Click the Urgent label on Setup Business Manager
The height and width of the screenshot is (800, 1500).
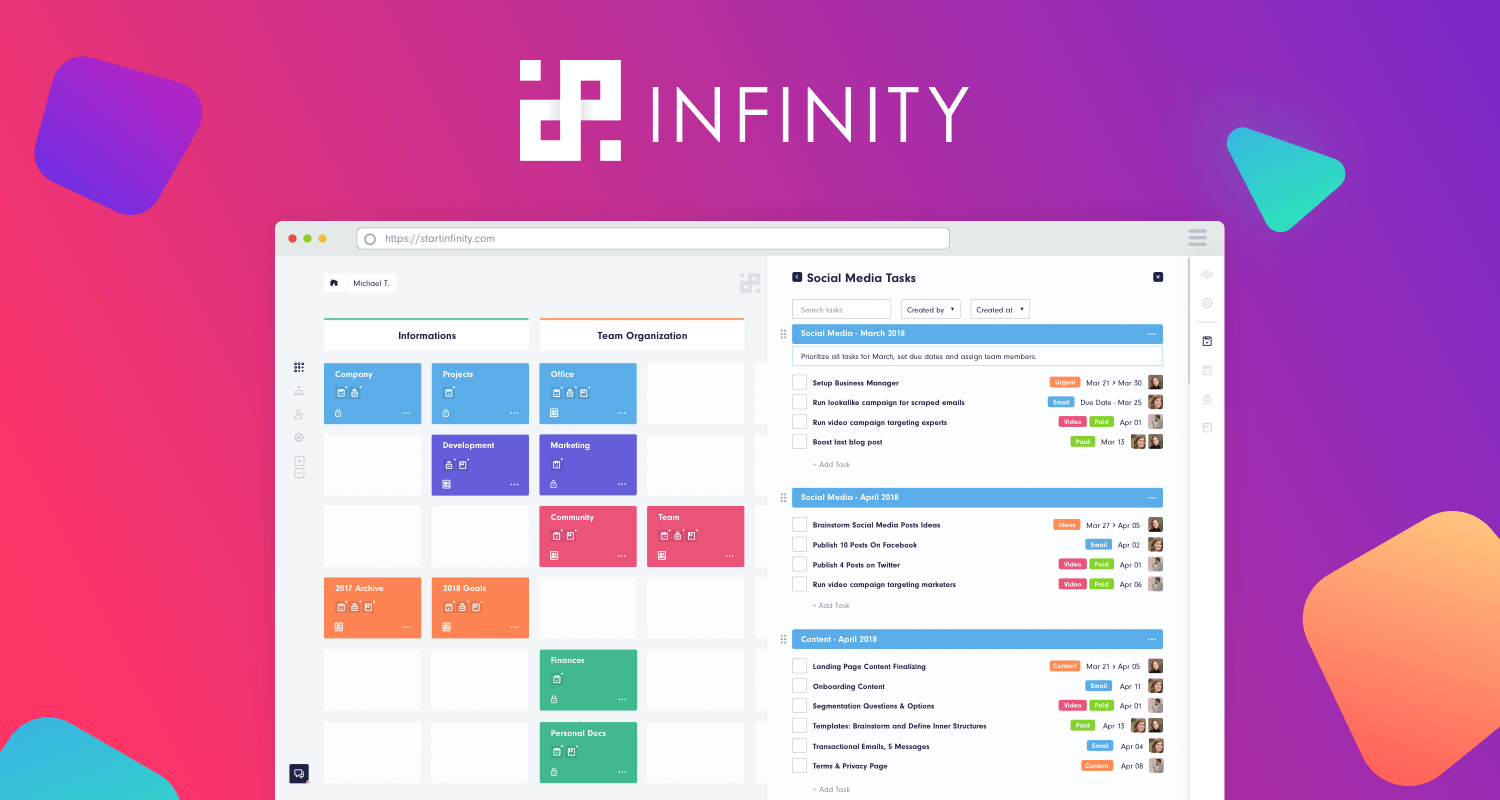point(1065,382)
